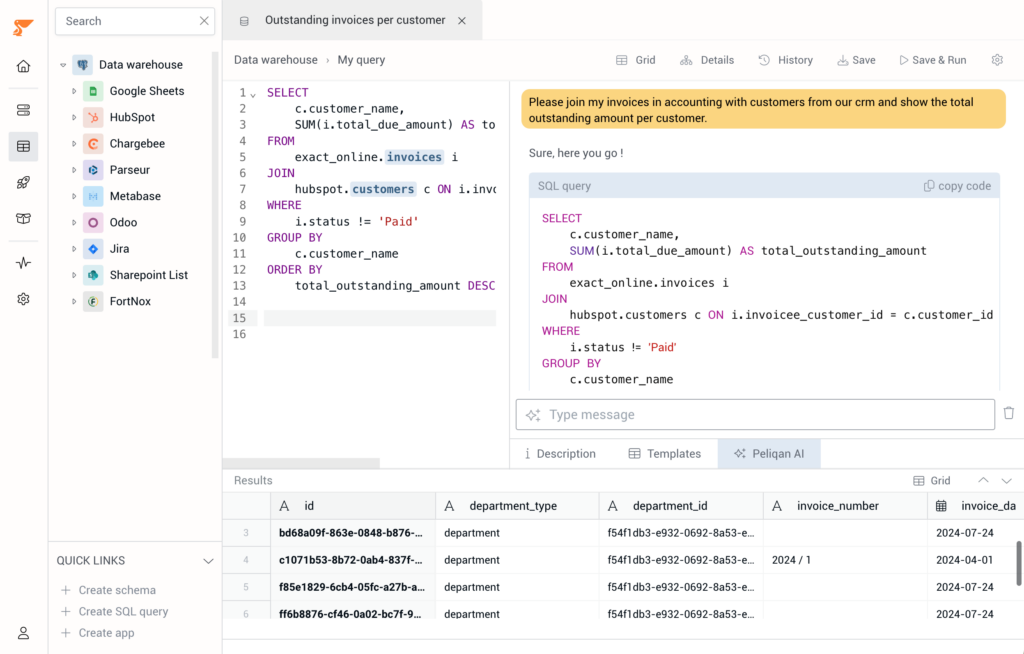Click the gear settings icon in query toolbar
This screenshot has width=1024, height=654.
click(997, 60)
